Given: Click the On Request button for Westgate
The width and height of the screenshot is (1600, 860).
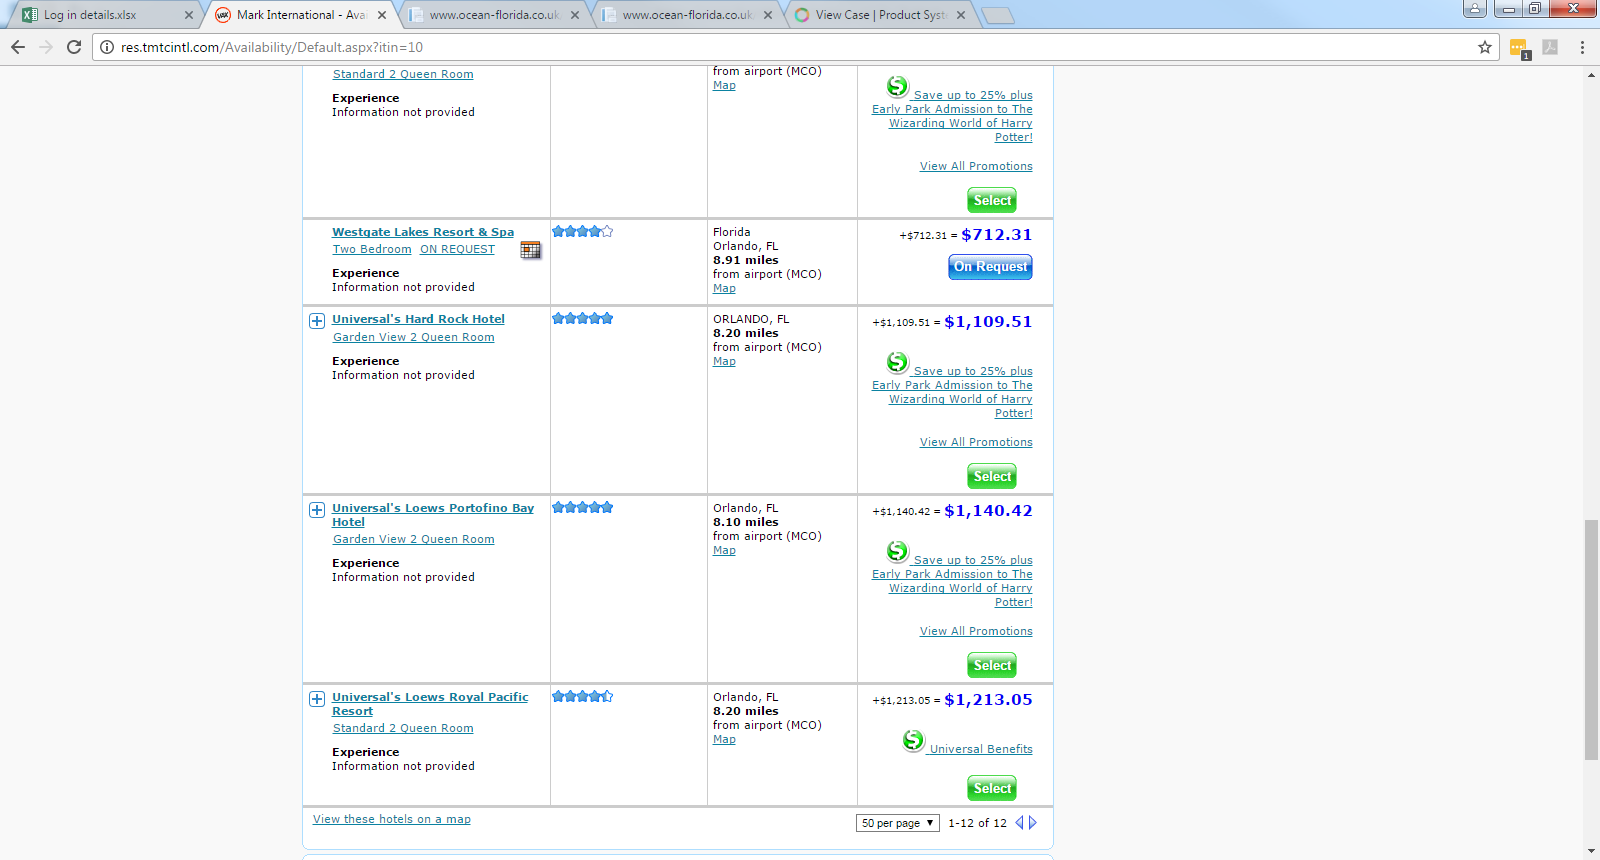Looking at the screenshot, I should point(990,267).
